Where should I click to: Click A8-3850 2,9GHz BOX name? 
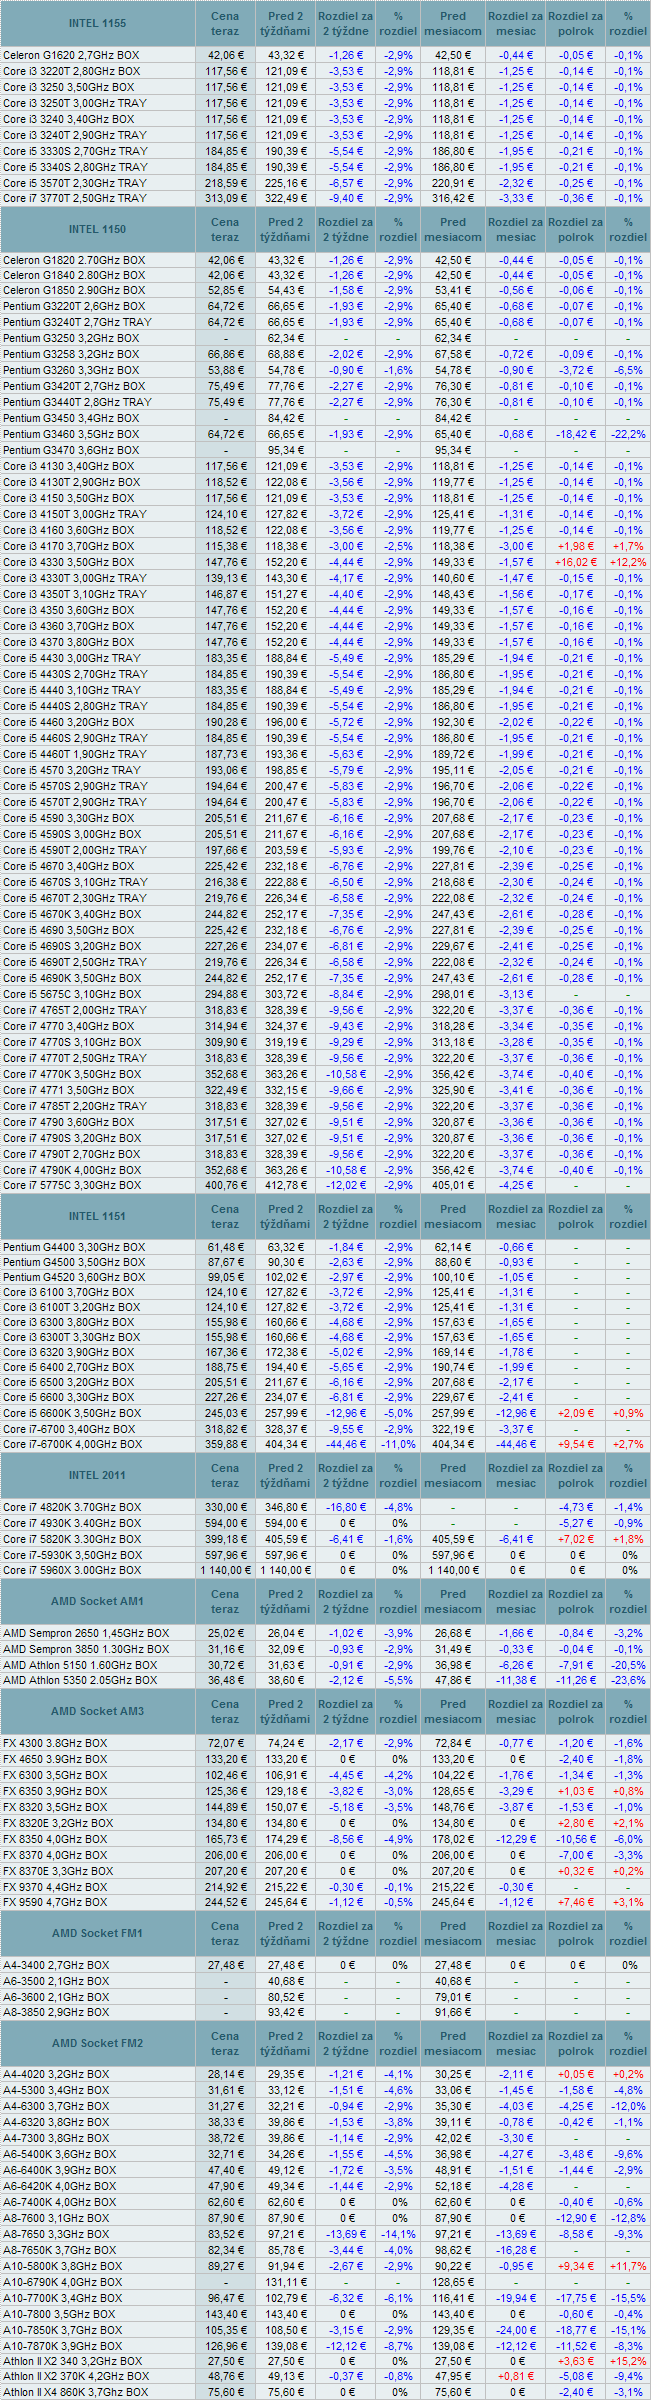[x=56, y=2012]
